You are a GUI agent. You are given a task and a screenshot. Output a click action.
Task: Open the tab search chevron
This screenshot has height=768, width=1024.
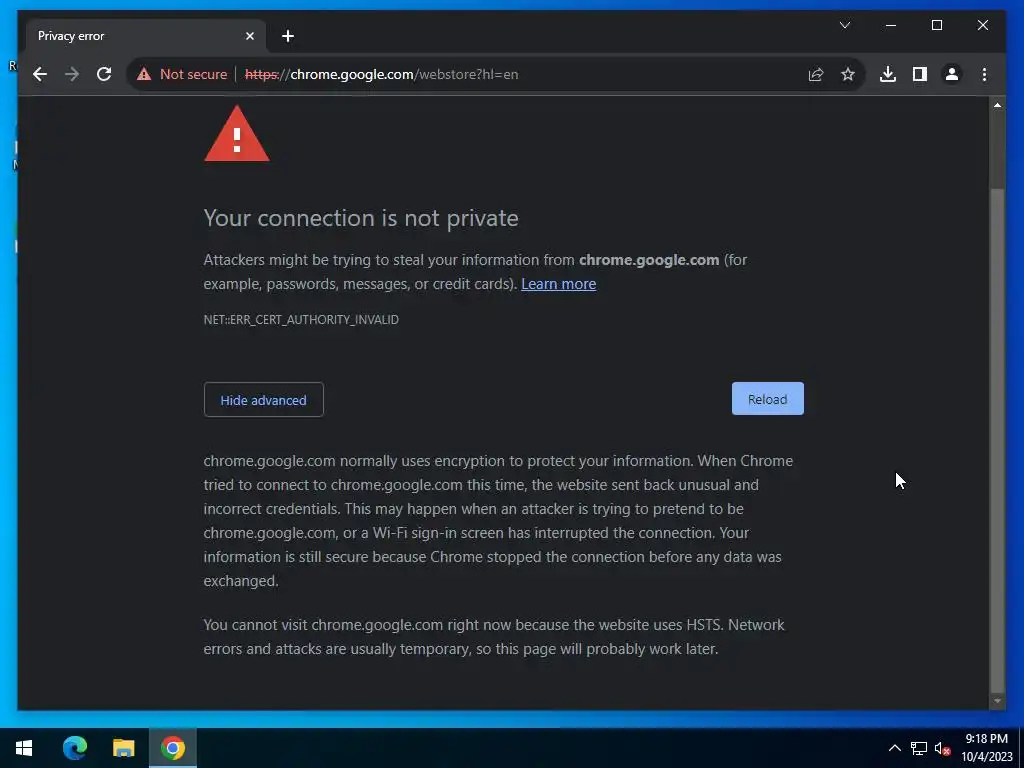tap(844, 25)
